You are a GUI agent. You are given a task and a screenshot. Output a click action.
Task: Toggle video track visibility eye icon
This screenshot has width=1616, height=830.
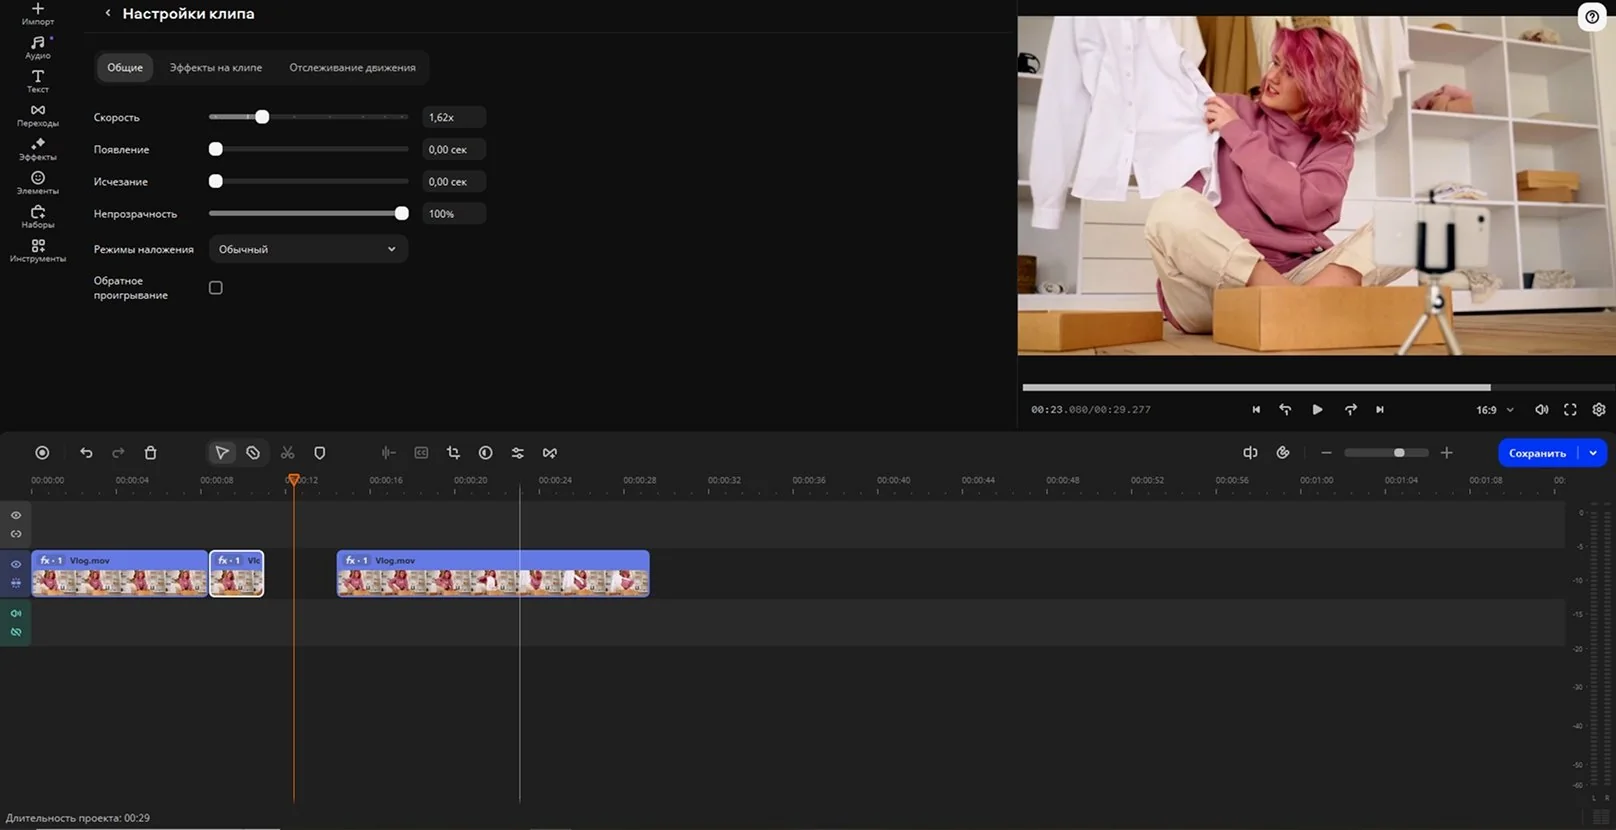click(16, 564)
